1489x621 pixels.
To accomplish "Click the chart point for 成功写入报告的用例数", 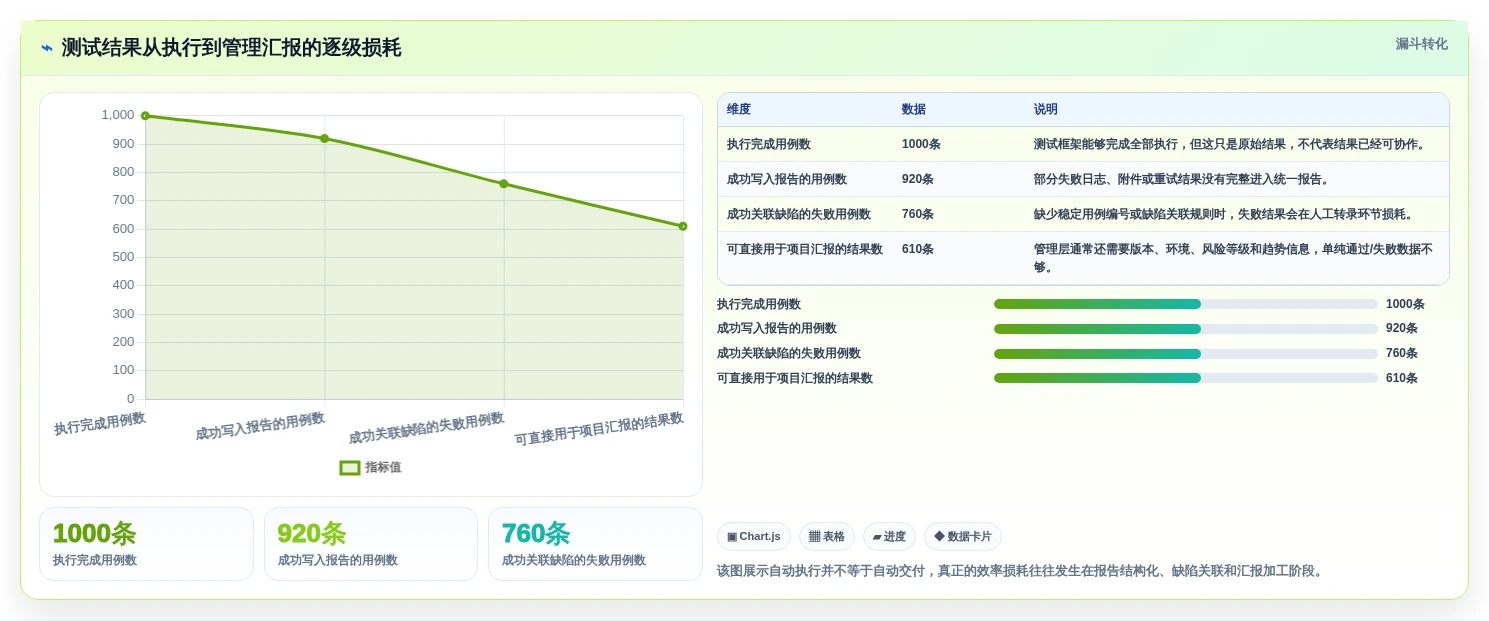I will tap(324, 138).
